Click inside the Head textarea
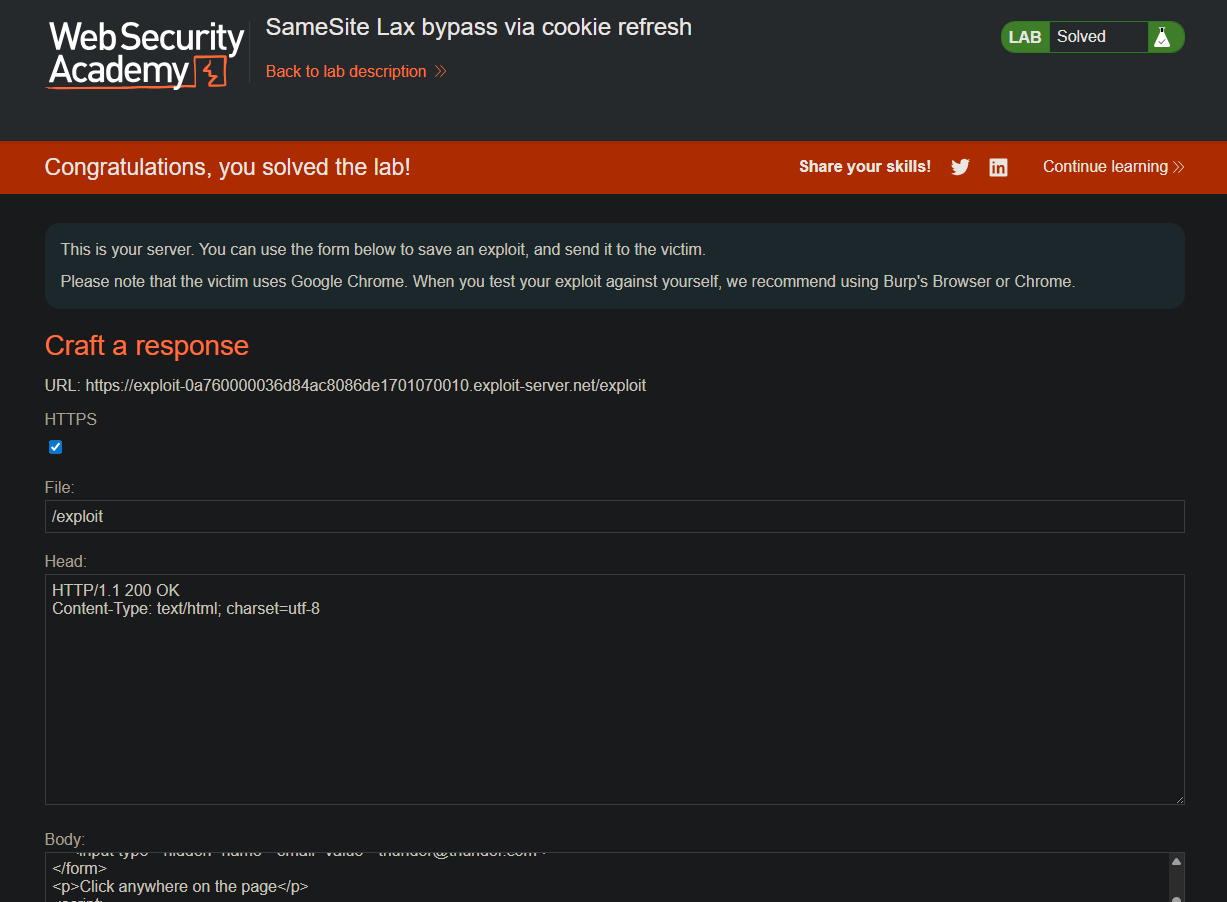The height and width of the screenshot is (902, 1227). click(x=614, y=689)
